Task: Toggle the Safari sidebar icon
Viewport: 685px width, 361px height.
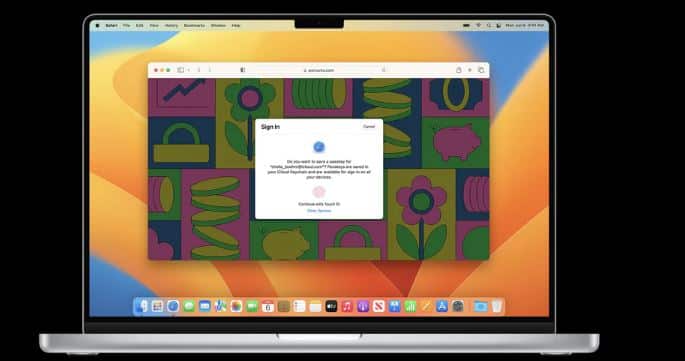Action: click(x=180, y=70)
